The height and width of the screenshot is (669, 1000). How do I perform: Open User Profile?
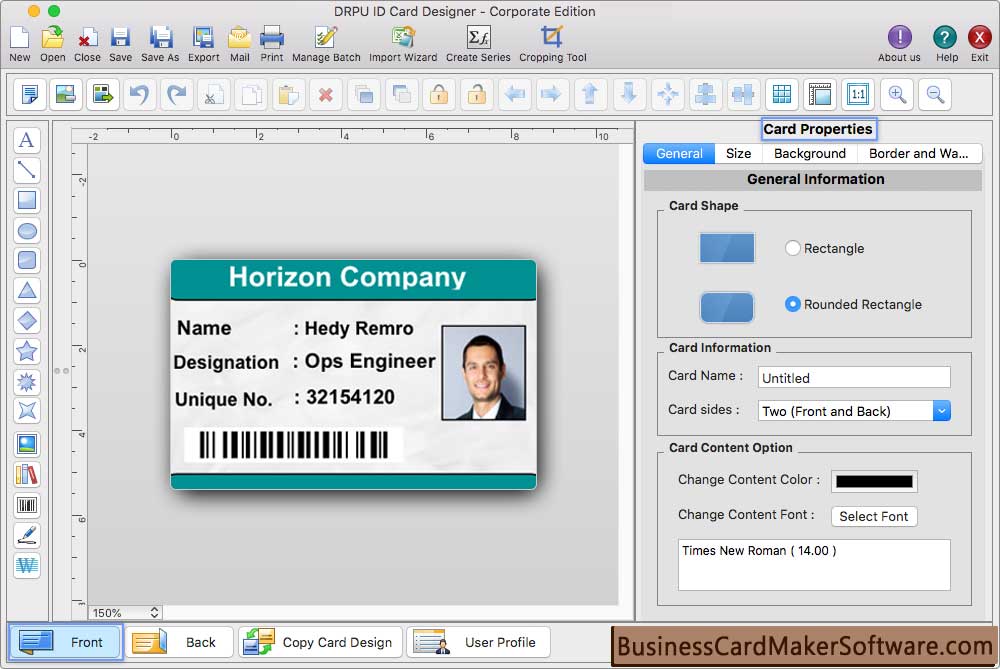pos(478,642)
